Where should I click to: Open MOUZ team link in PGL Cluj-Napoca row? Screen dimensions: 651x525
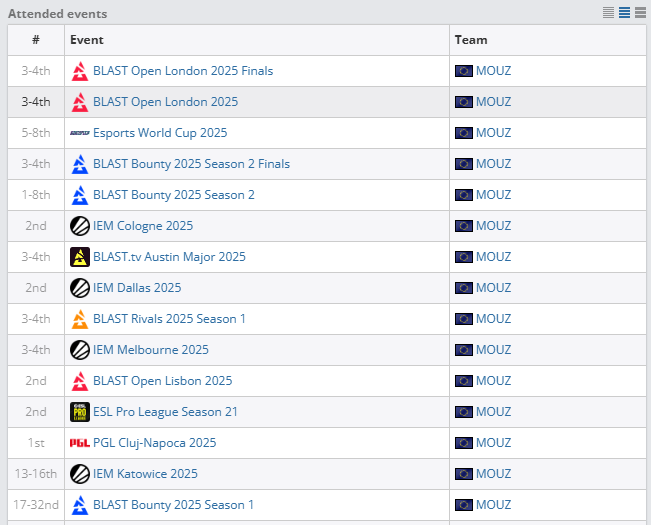[x=493, y=443]
